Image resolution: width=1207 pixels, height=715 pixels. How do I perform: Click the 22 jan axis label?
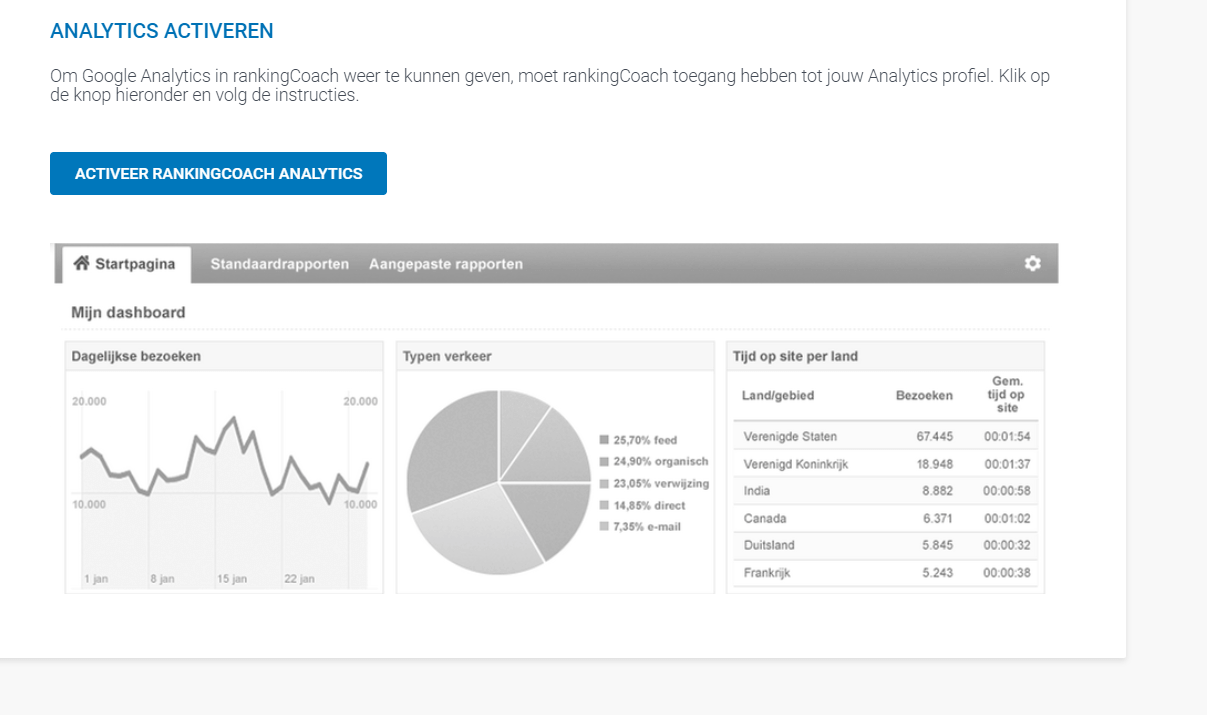tap(299, 579)
